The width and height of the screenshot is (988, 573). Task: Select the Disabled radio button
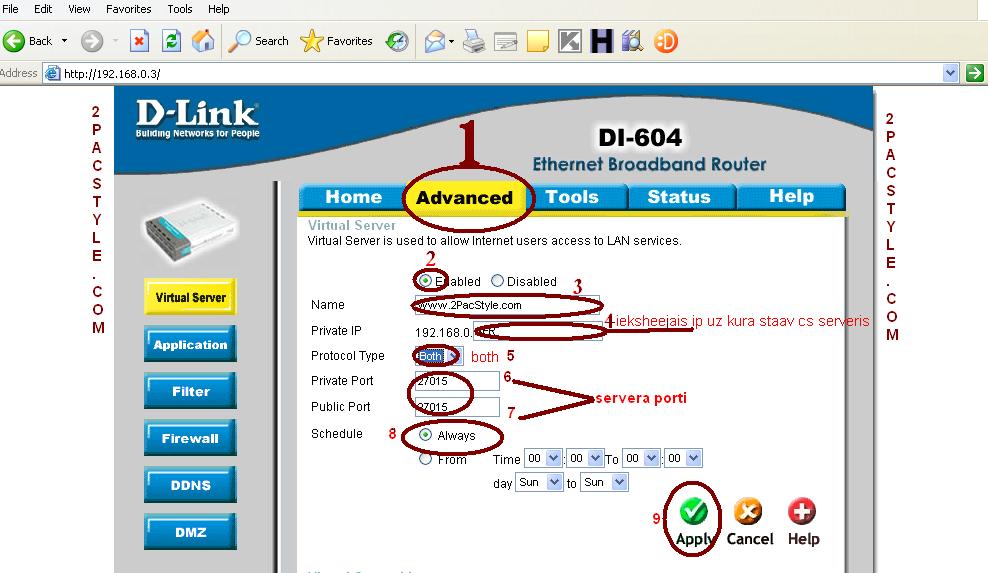pos(497,281)
